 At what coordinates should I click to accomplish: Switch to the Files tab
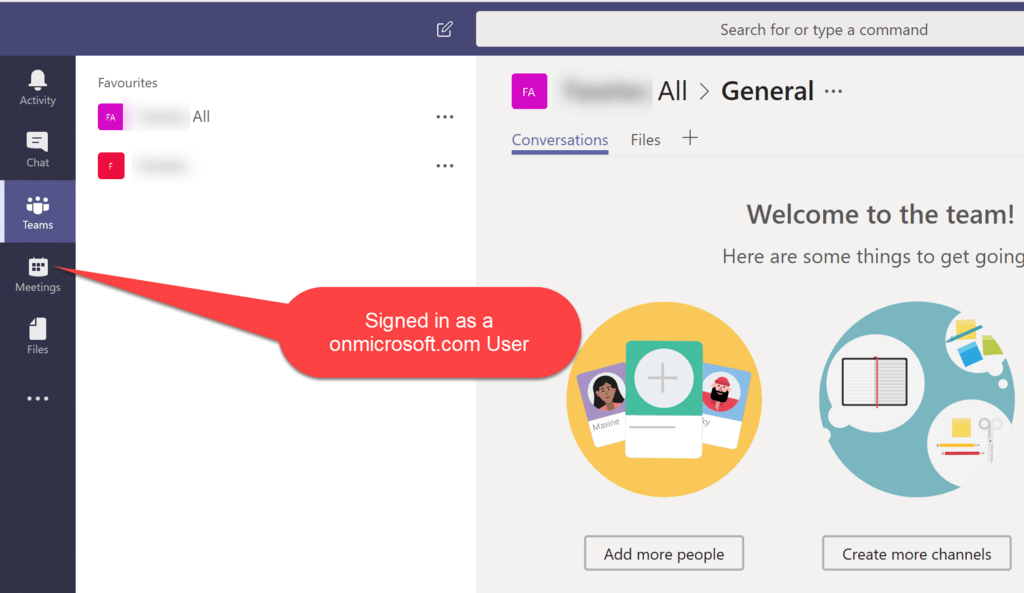coord(645,140)
